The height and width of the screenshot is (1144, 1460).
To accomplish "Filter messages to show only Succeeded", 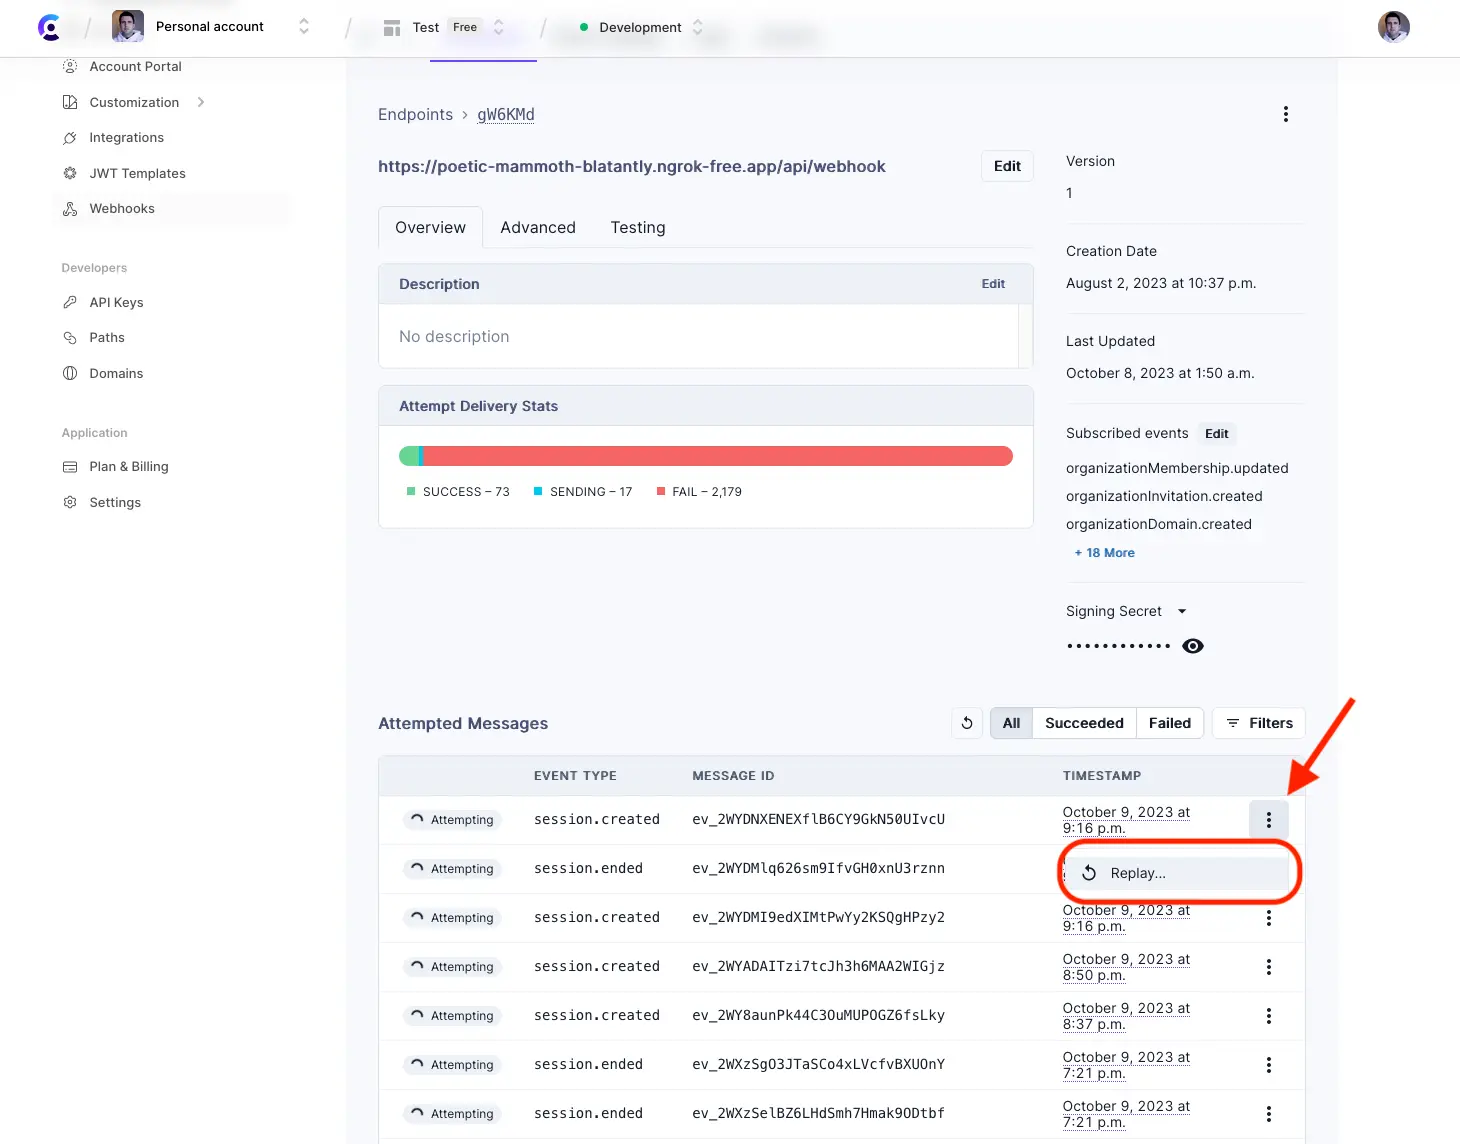I will 1083,722.
